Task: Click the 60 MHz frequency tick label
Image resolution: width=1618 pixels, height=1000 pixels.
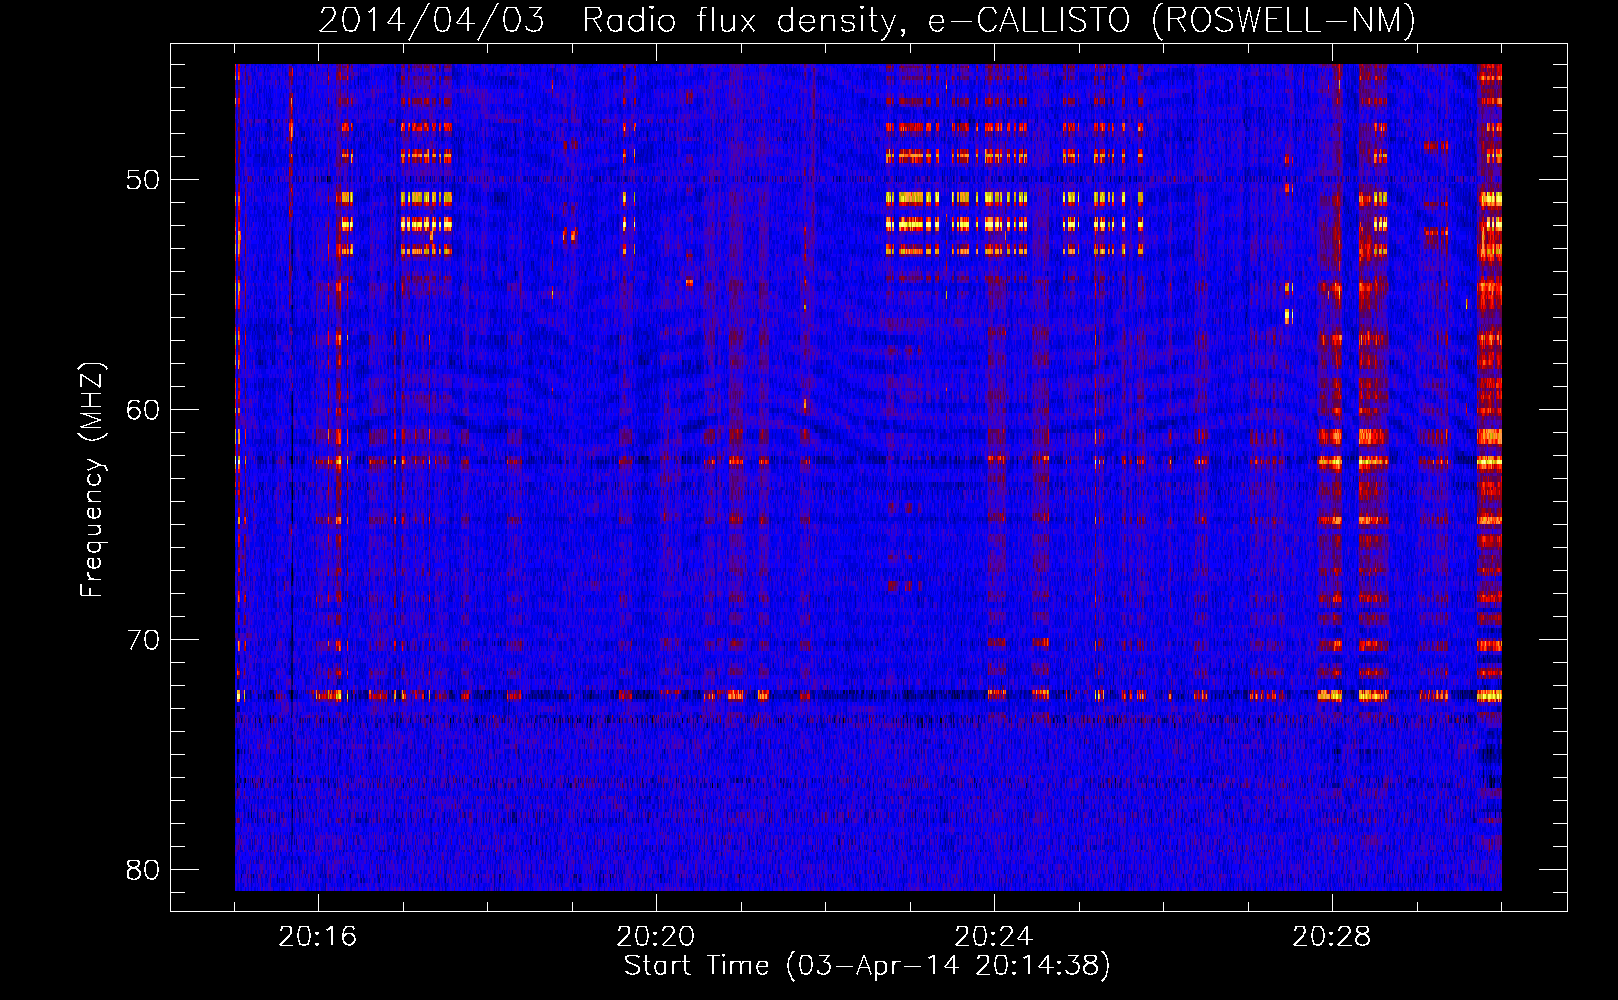Action: pyautogui.click(x=143, y=410)
